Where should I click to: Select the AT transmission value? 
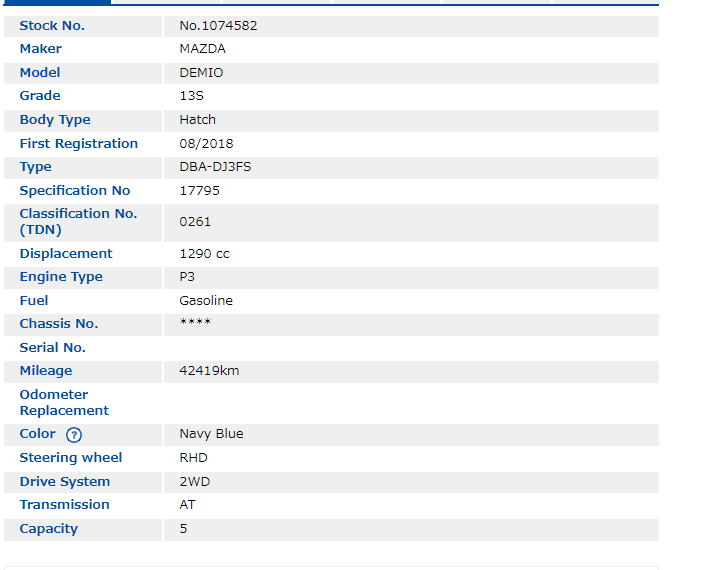(x=187, y=505)
